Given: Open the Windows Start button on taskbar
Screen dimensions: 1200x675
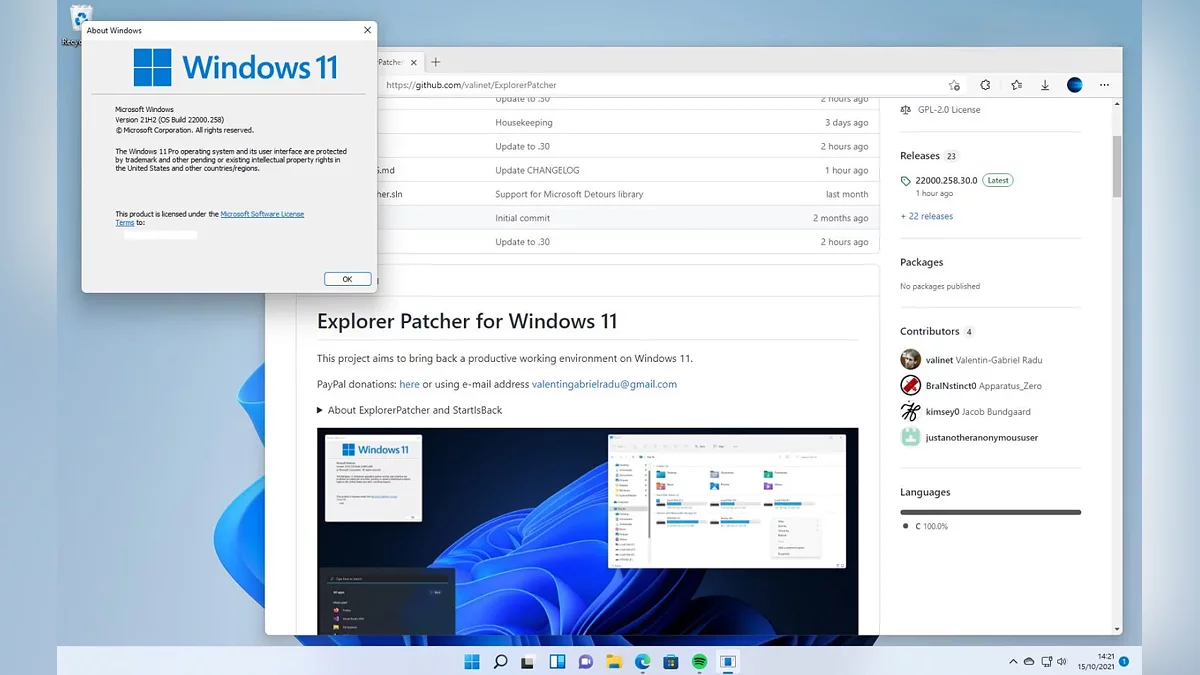Looking at the screenshot, I should click(x=471, y=661).
